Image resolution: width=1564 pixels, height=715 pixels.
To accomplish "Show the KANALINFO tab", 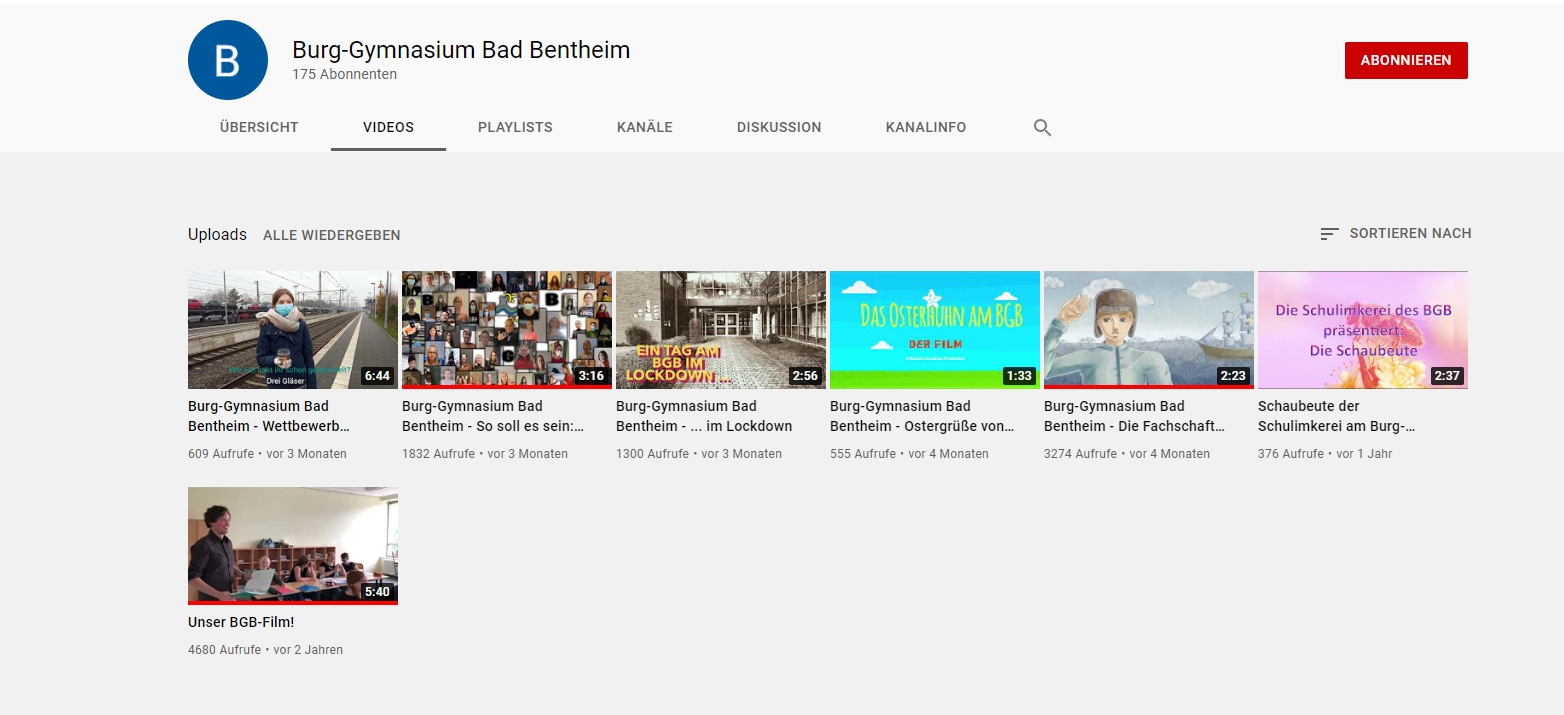I will [926, 128].
